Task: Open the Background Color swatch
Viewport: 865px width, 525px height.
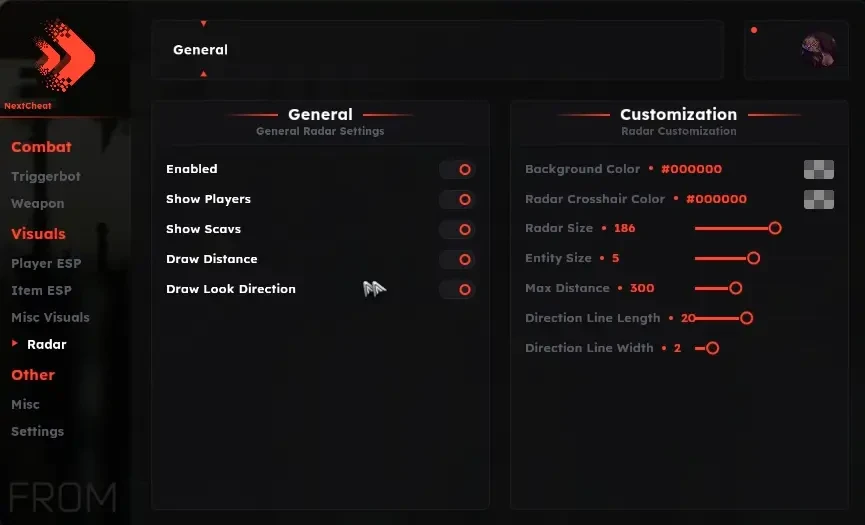Action: (x=819, y=169)
